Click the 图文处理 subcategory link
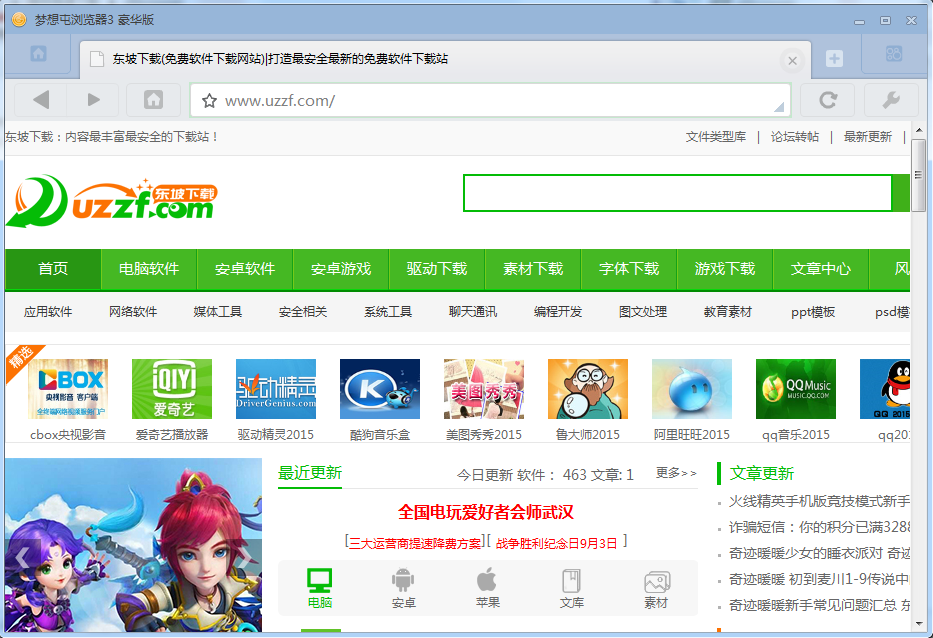The image size is (933, 638). coord(643,312)
